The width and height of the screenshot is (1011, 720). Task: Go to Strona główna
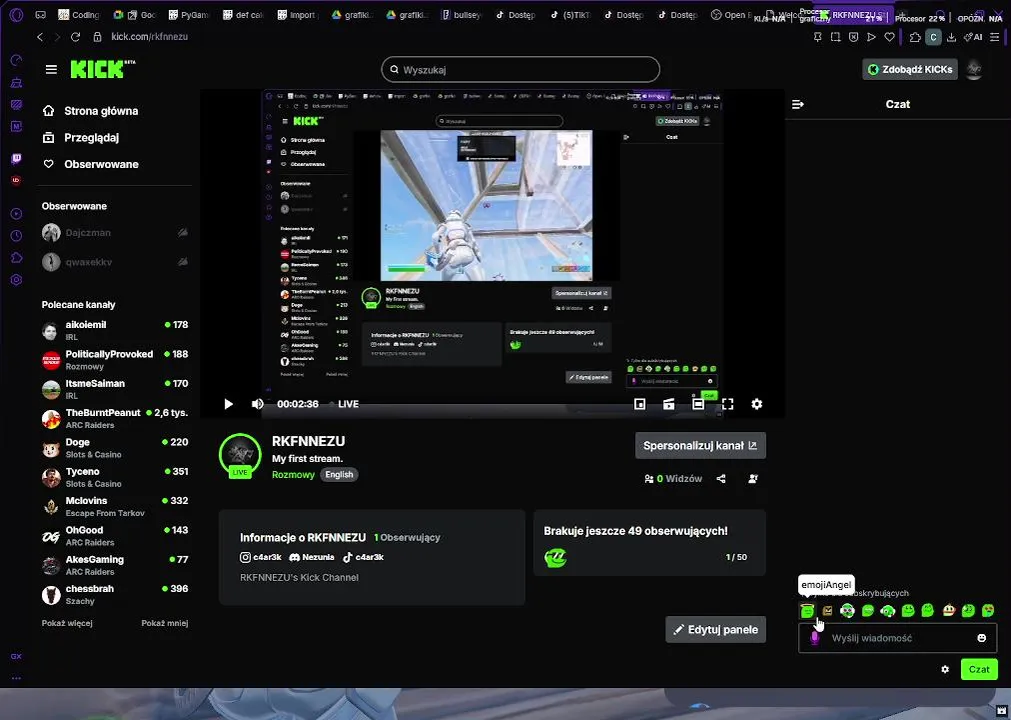[90, 111]
